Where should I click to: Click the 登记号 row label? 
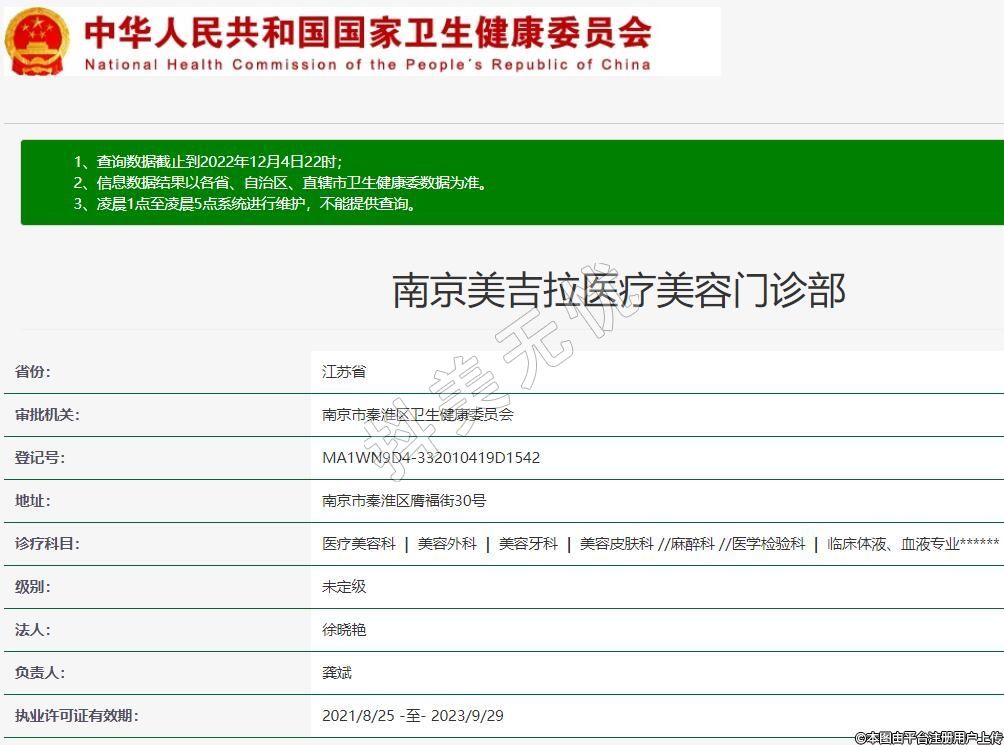click(40, 458)
